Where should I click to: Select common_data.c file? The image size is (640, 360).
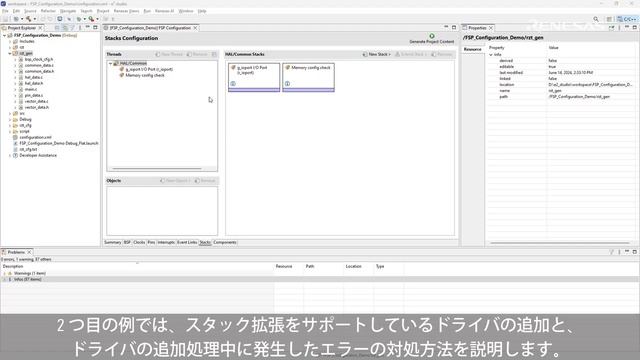click(39, 65)
